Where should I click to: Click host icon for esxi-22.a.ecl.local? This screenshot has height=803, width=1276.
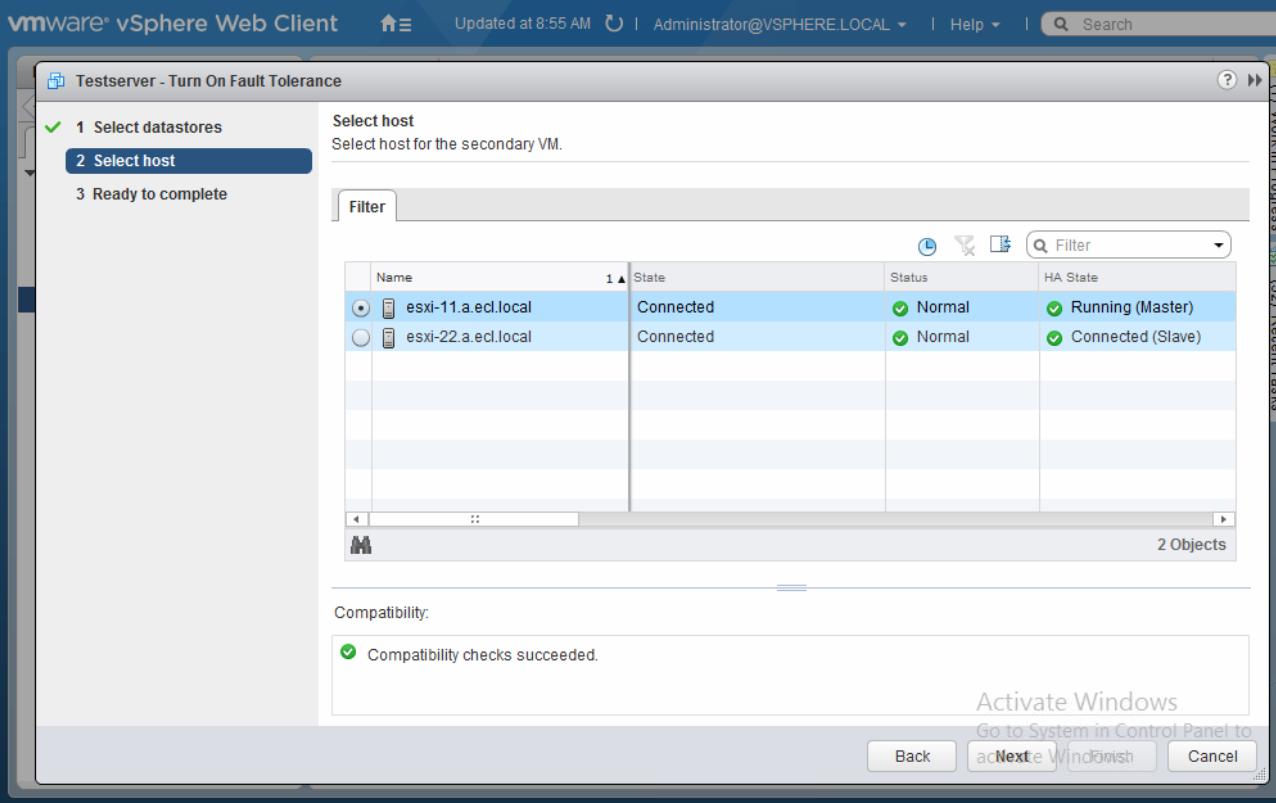click(389, 338)
